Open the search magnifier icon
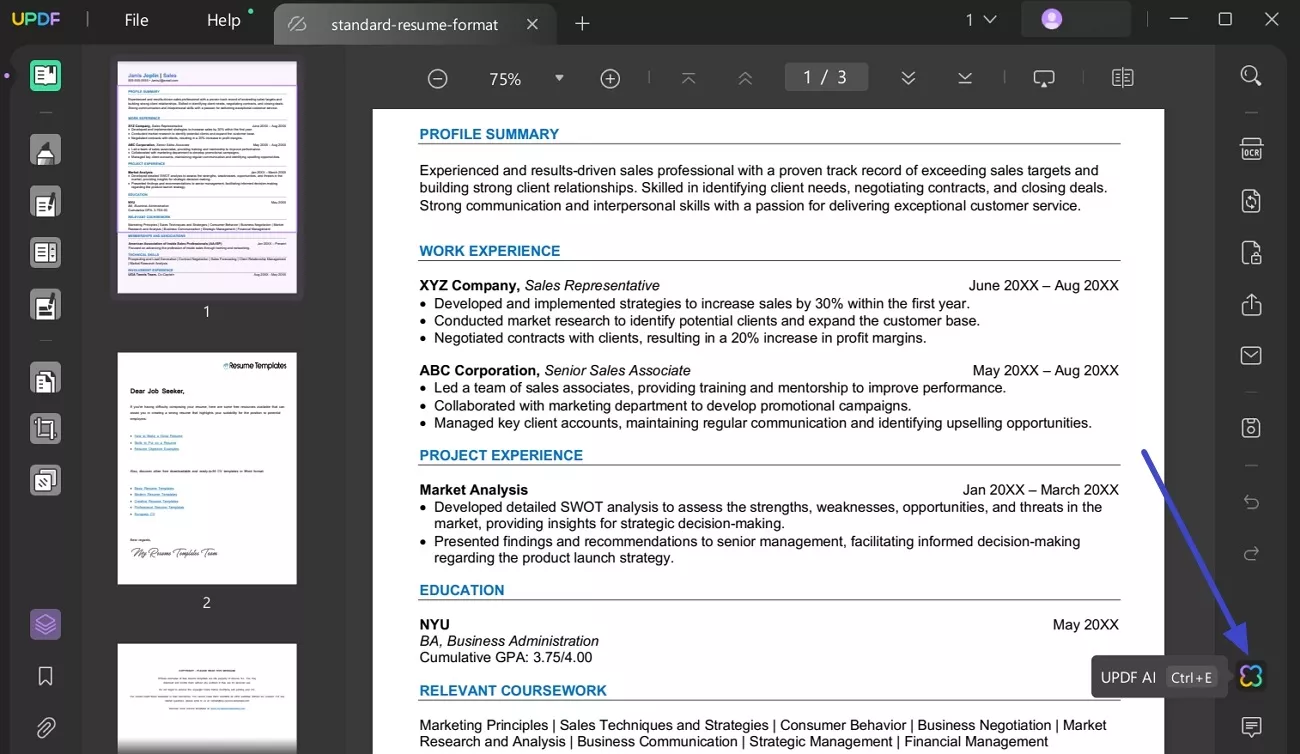The height and width of the screenshot is (754, 1300). [1250, 76]
